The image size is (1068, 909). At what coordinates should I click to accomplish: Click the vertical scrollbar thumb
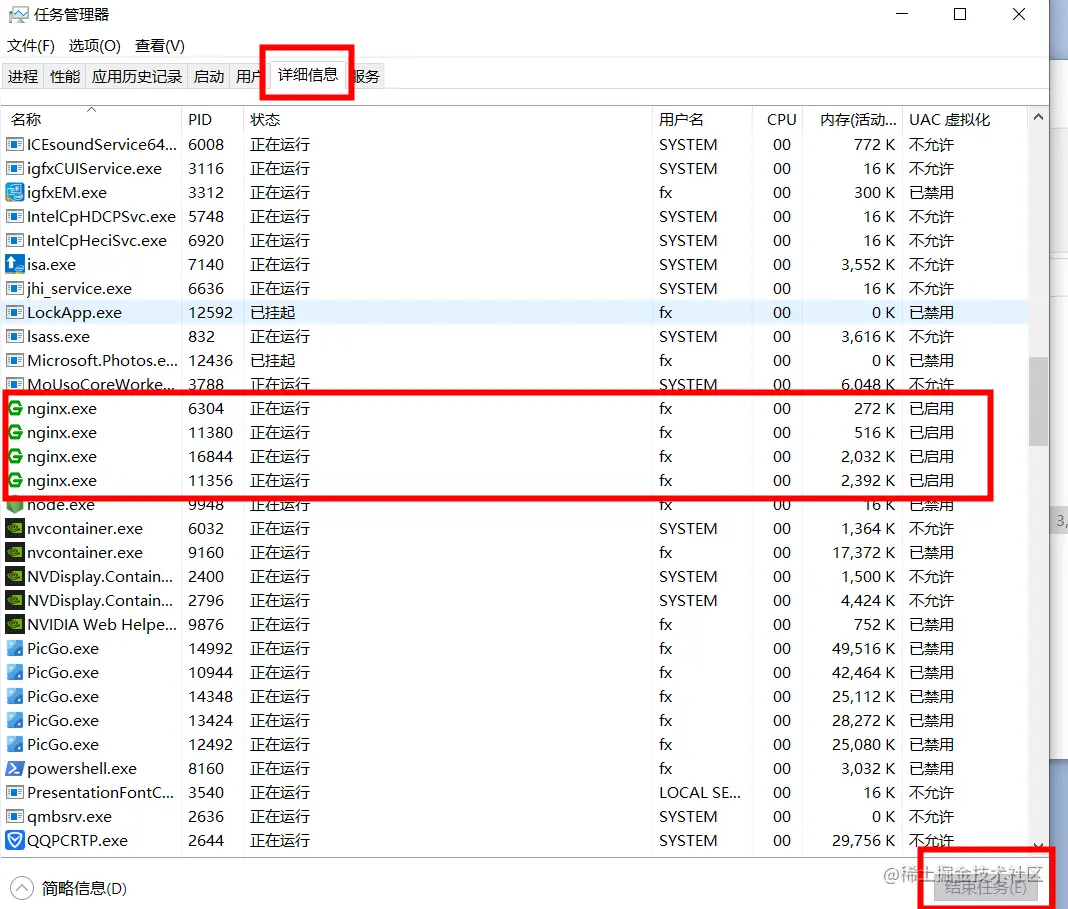tap(1038, 402)
